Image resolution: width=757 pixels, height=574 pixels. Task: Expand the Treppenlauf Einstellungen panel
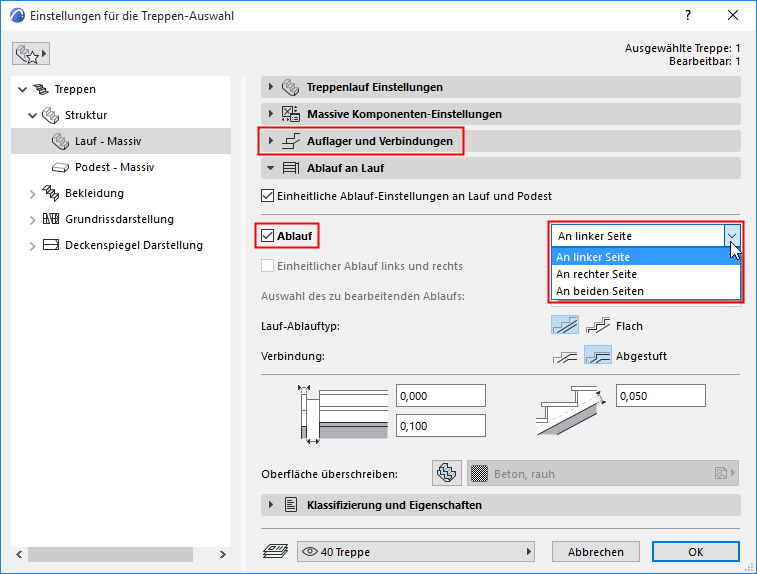(x=270, y=87)
